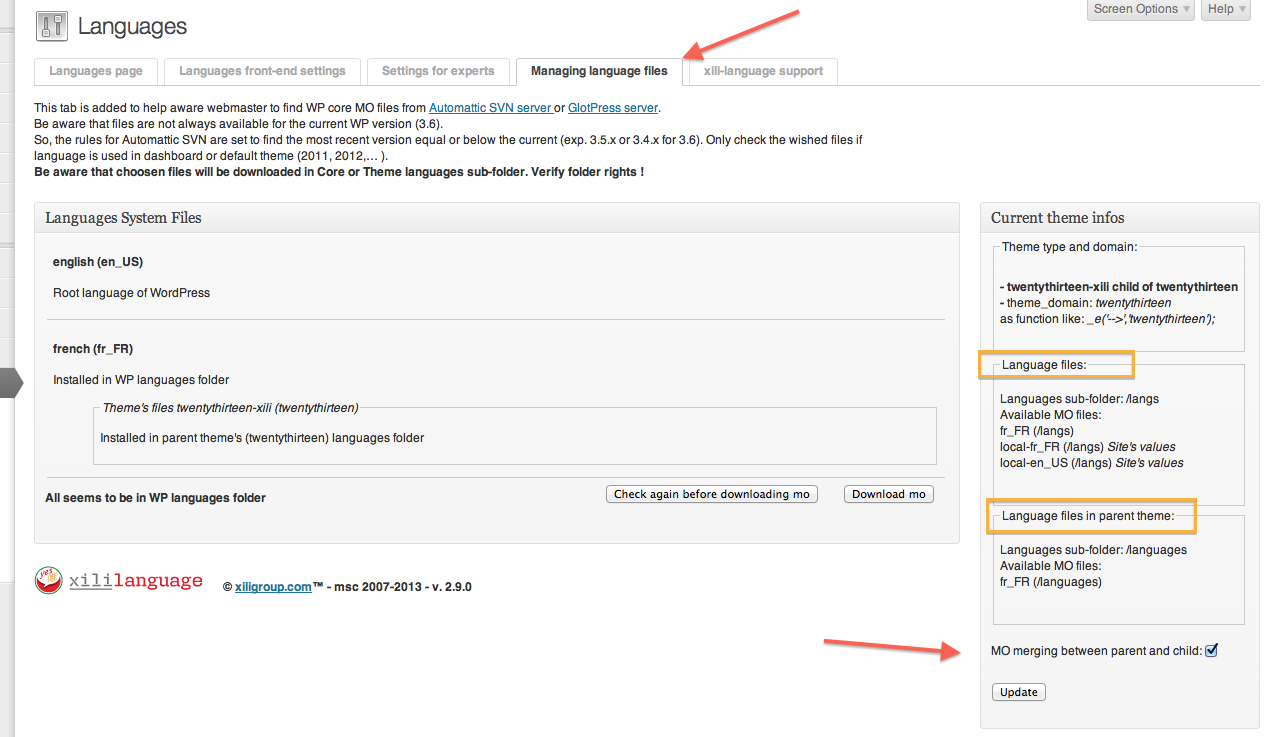
Task: Click the Current theme infos panel header
Action: 1120,218
